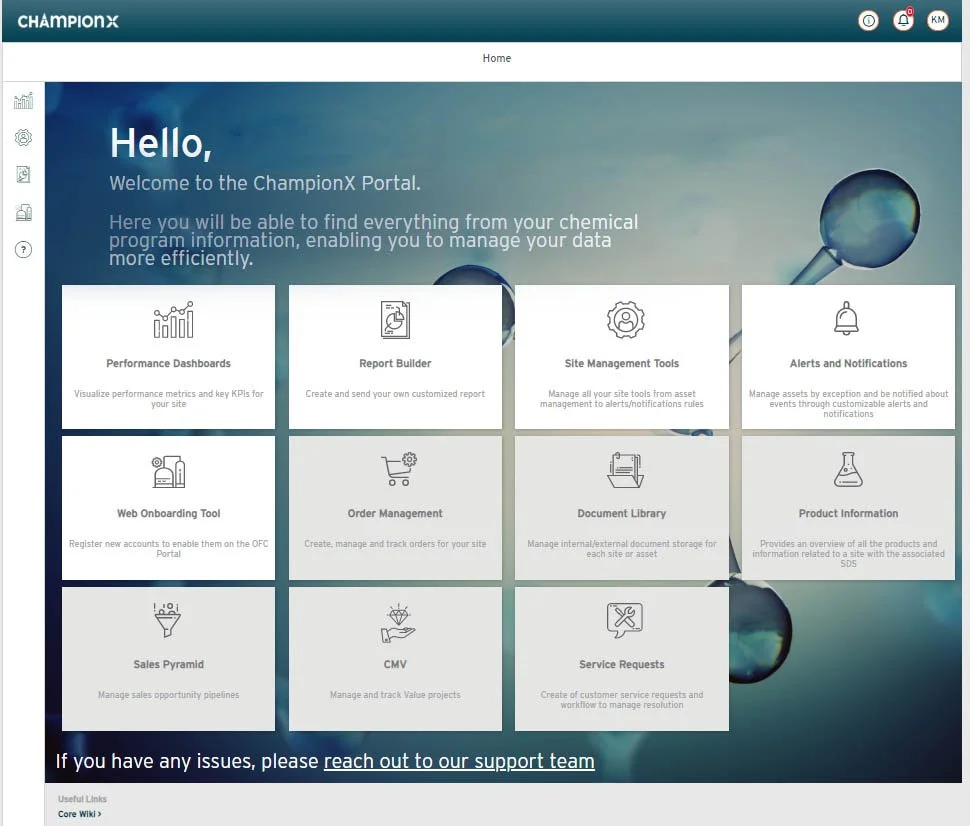Screen dimensions: 970x826
Task: Open the info icon in top bar
Action: (869, 21)
